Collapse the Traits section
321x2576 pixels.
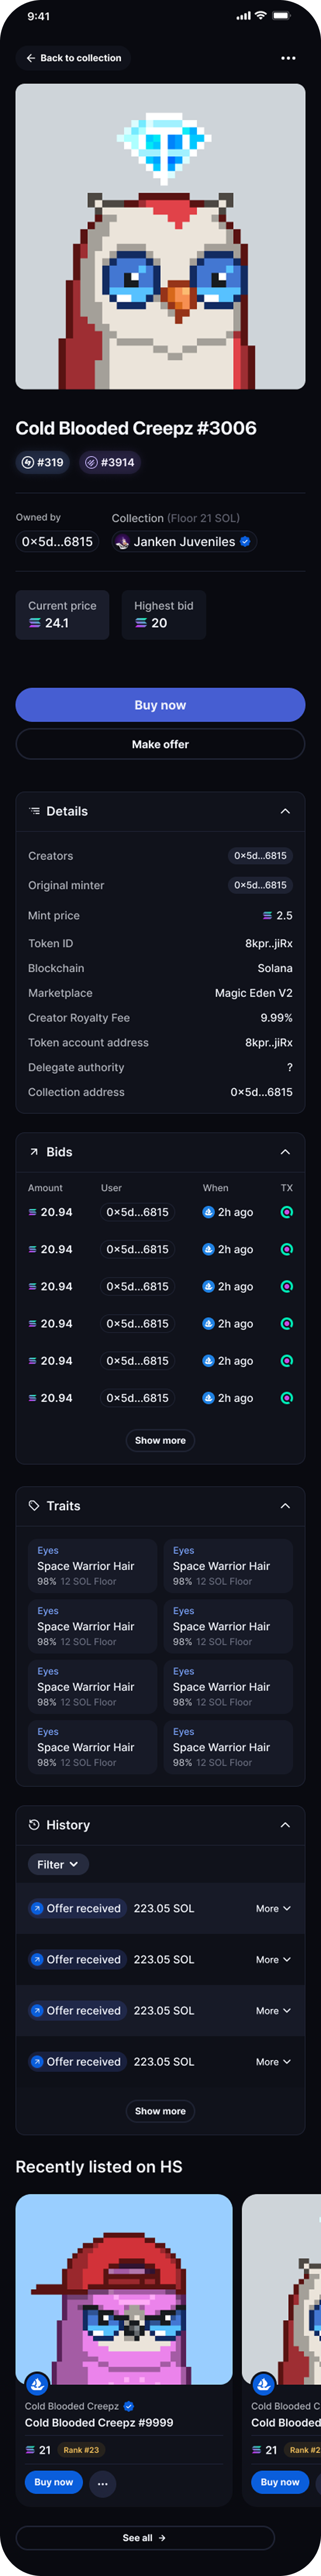(x=285, y=1506)
